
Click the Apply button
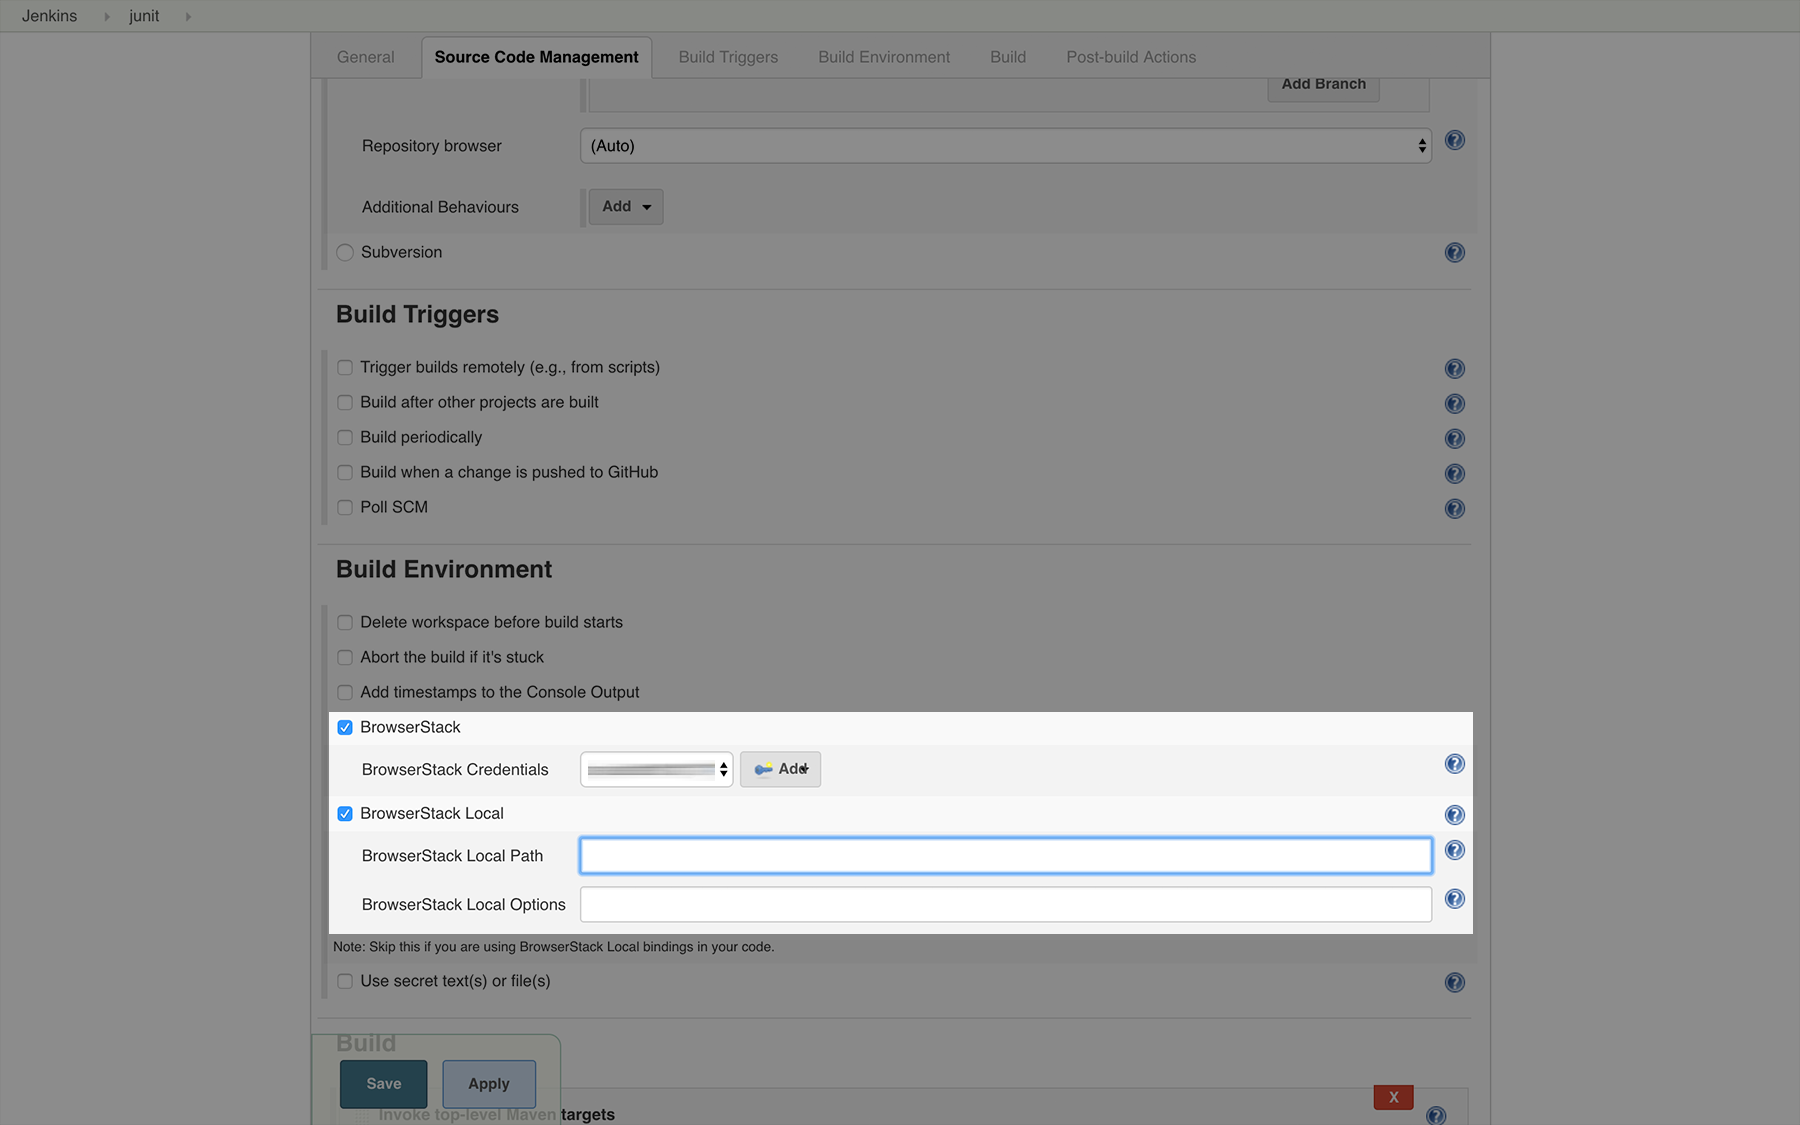(489, 1084)
